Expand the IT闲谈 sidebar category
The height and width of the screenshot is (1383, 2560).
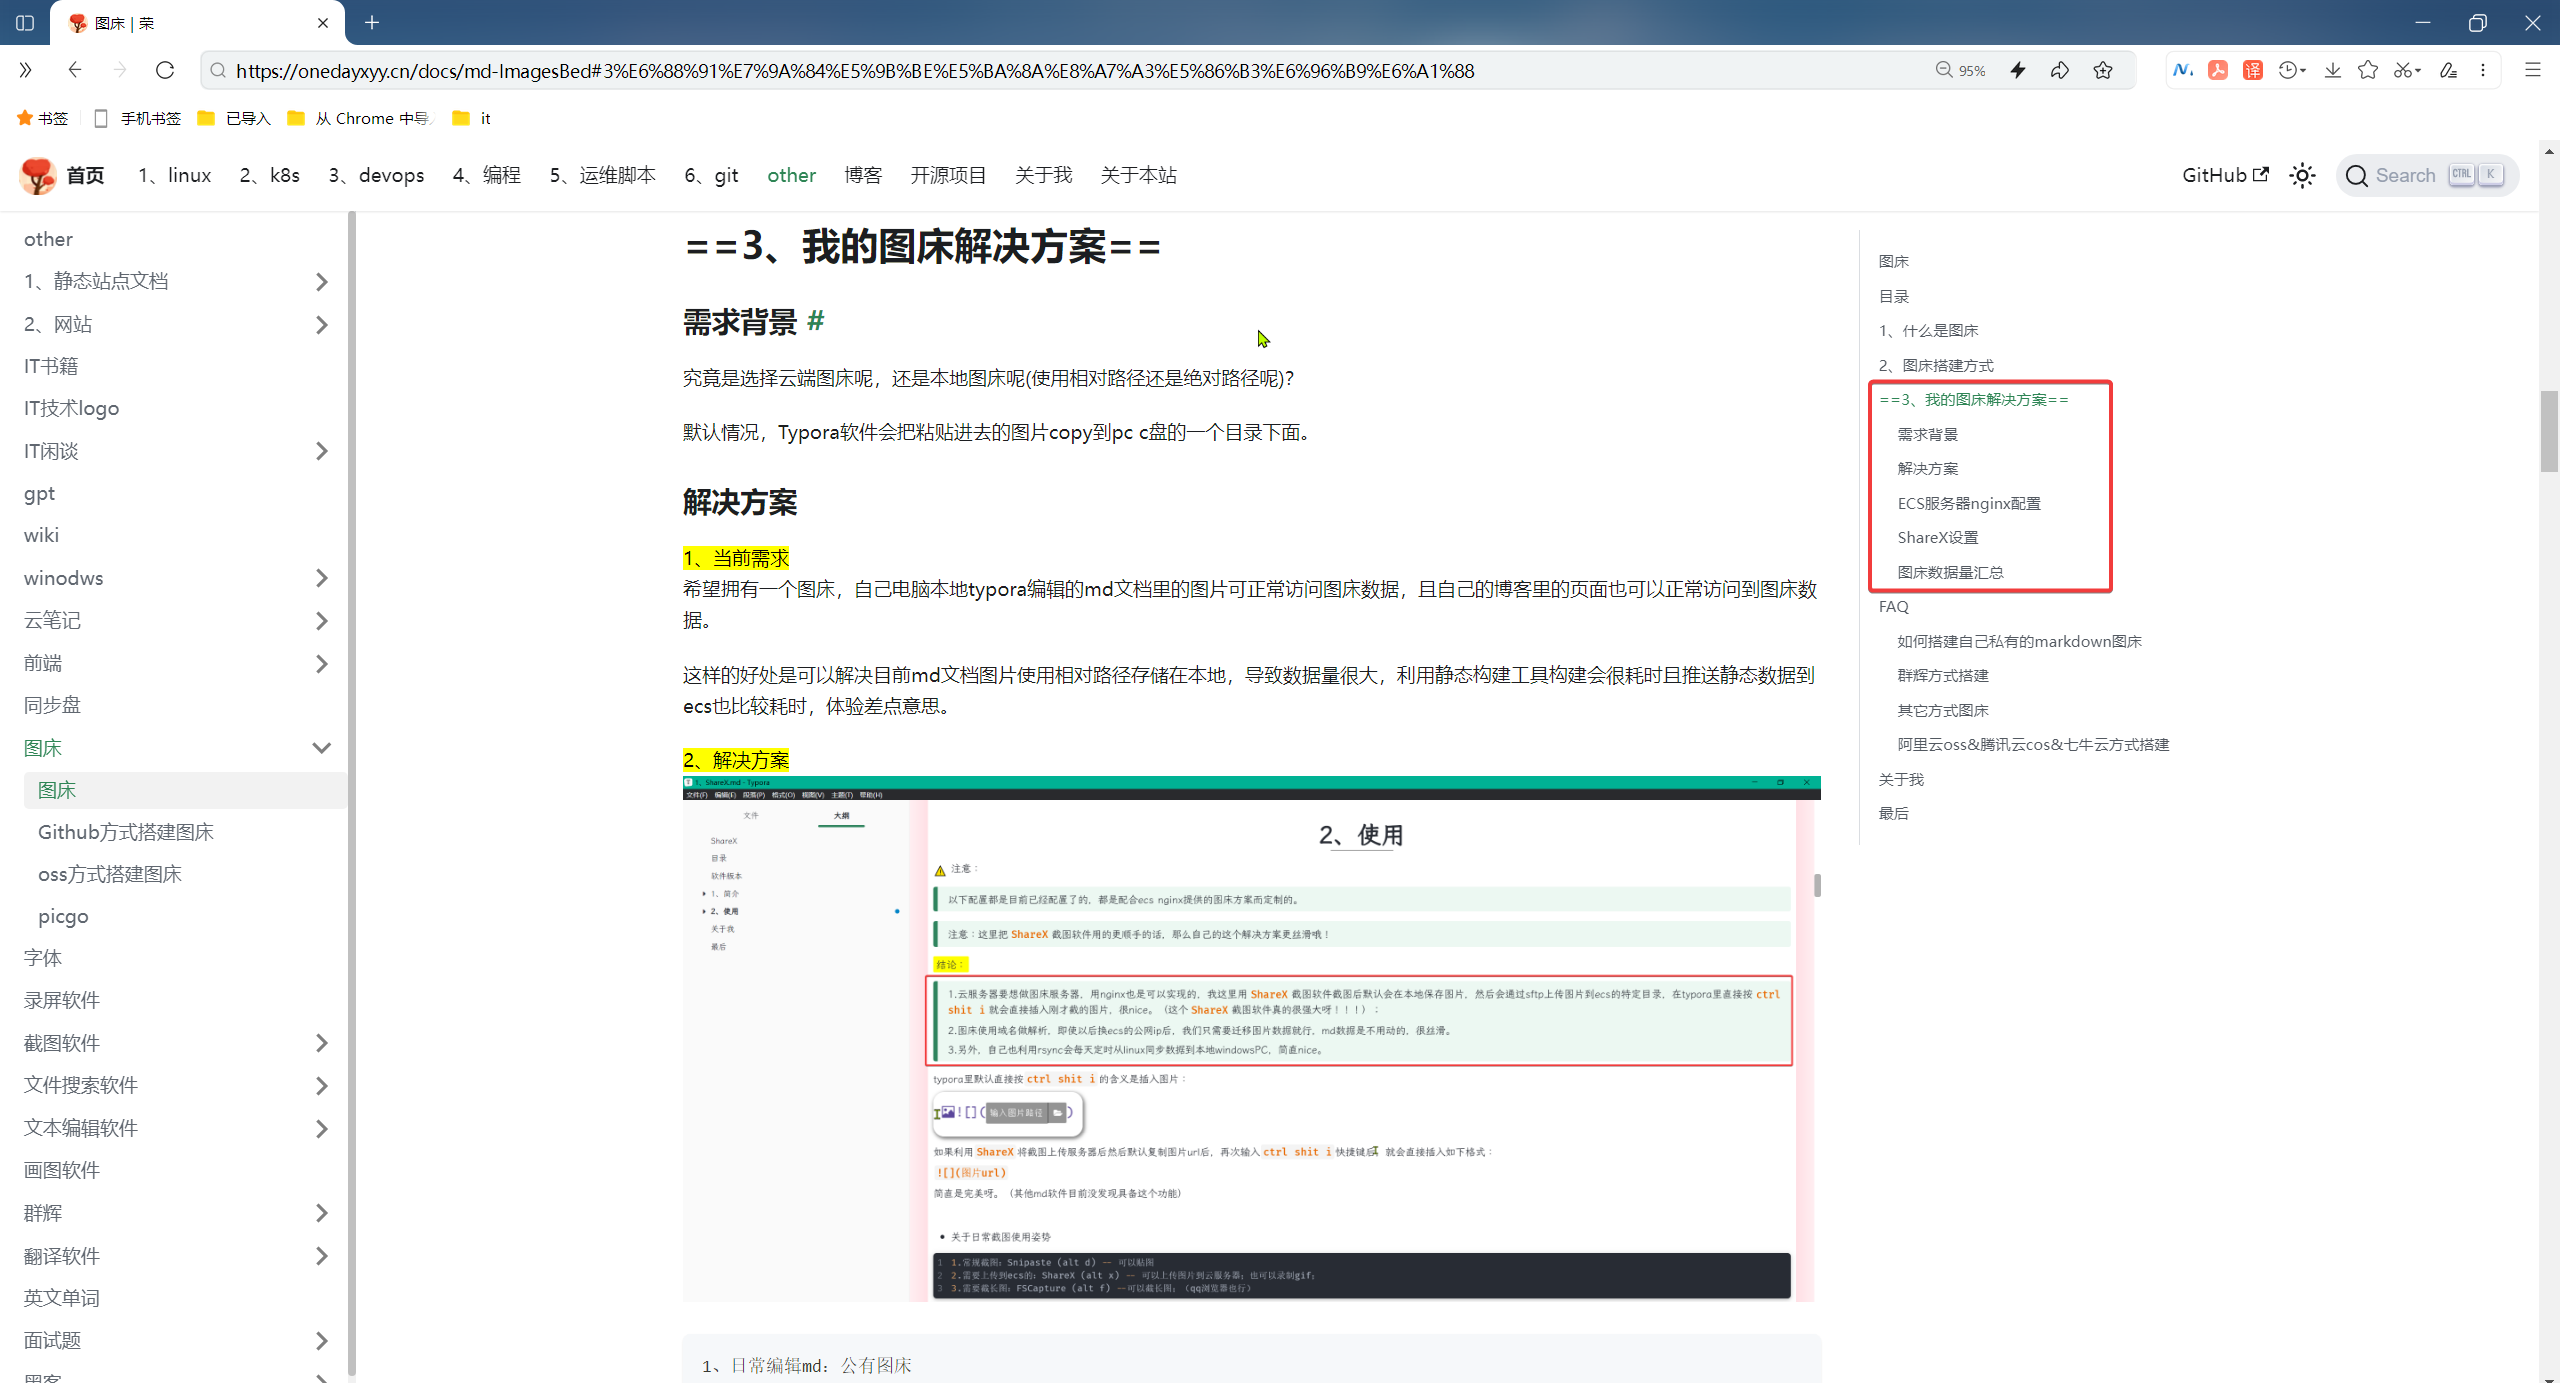pyautogui.click(x=321, y=451)
